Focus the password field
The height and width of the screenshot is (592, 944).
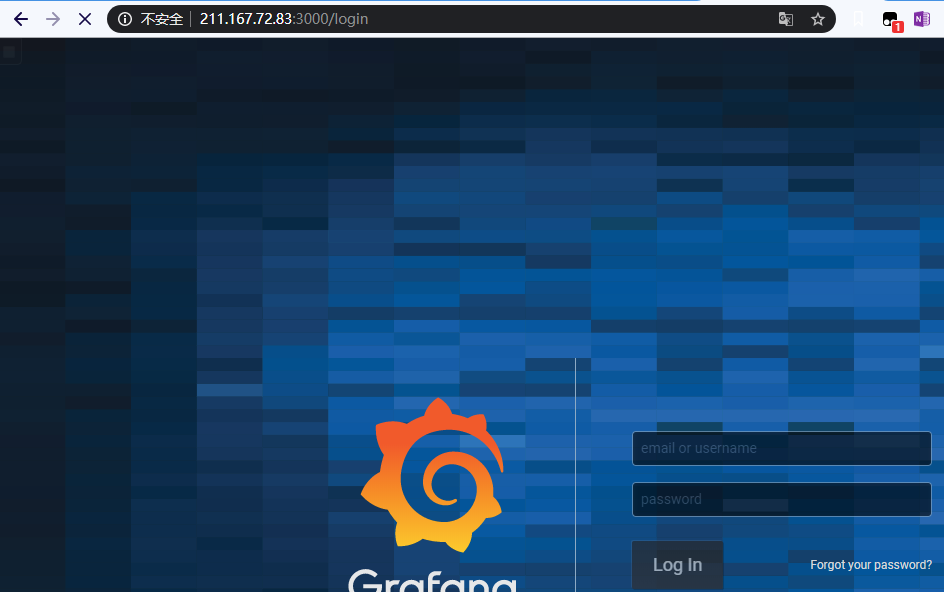(781, 499)
